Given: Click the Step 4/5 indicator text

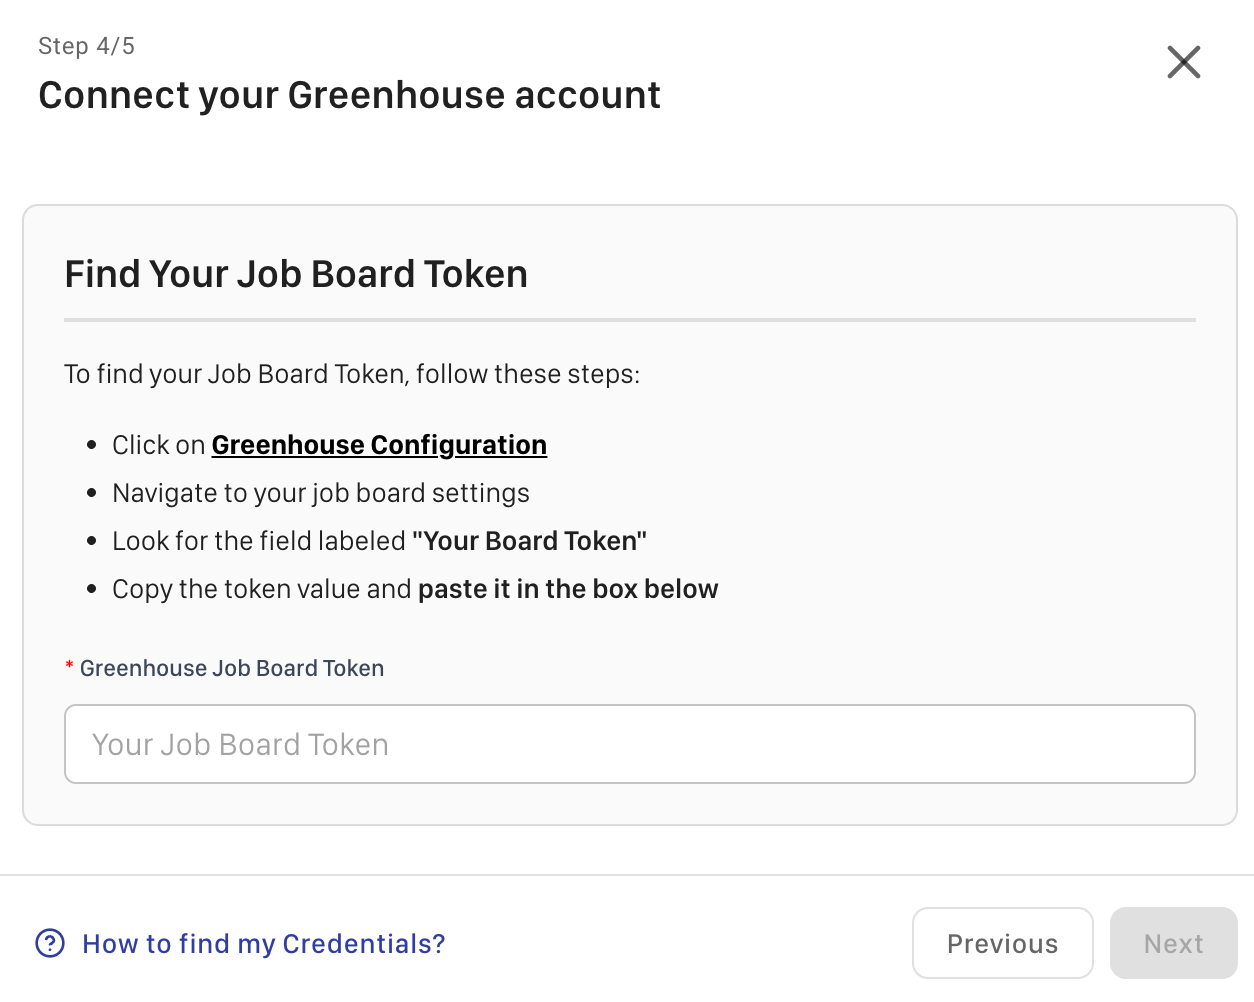Looking at the screenshot, I should tap(86, 46).
